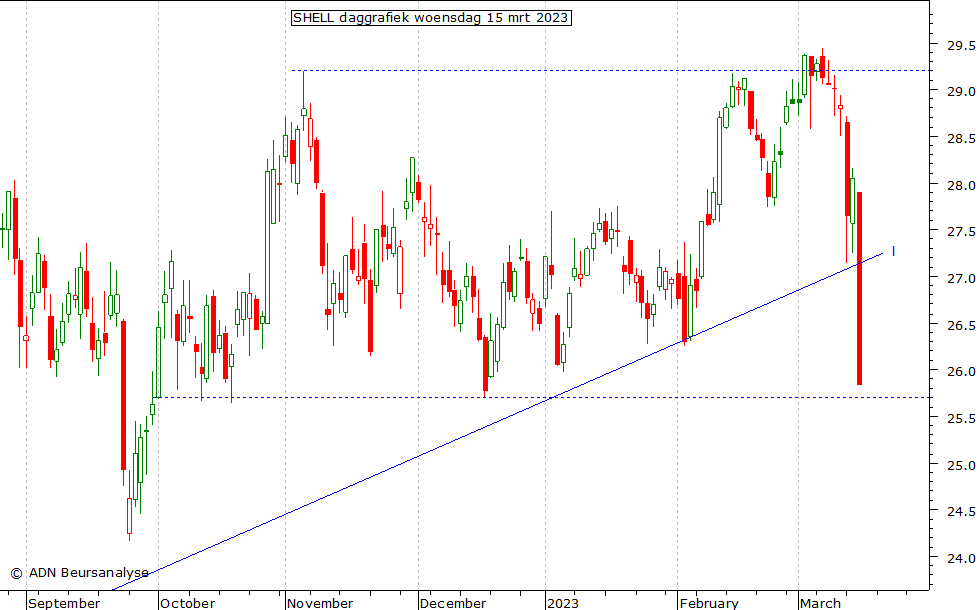Click the October month label

coord(188,603)
